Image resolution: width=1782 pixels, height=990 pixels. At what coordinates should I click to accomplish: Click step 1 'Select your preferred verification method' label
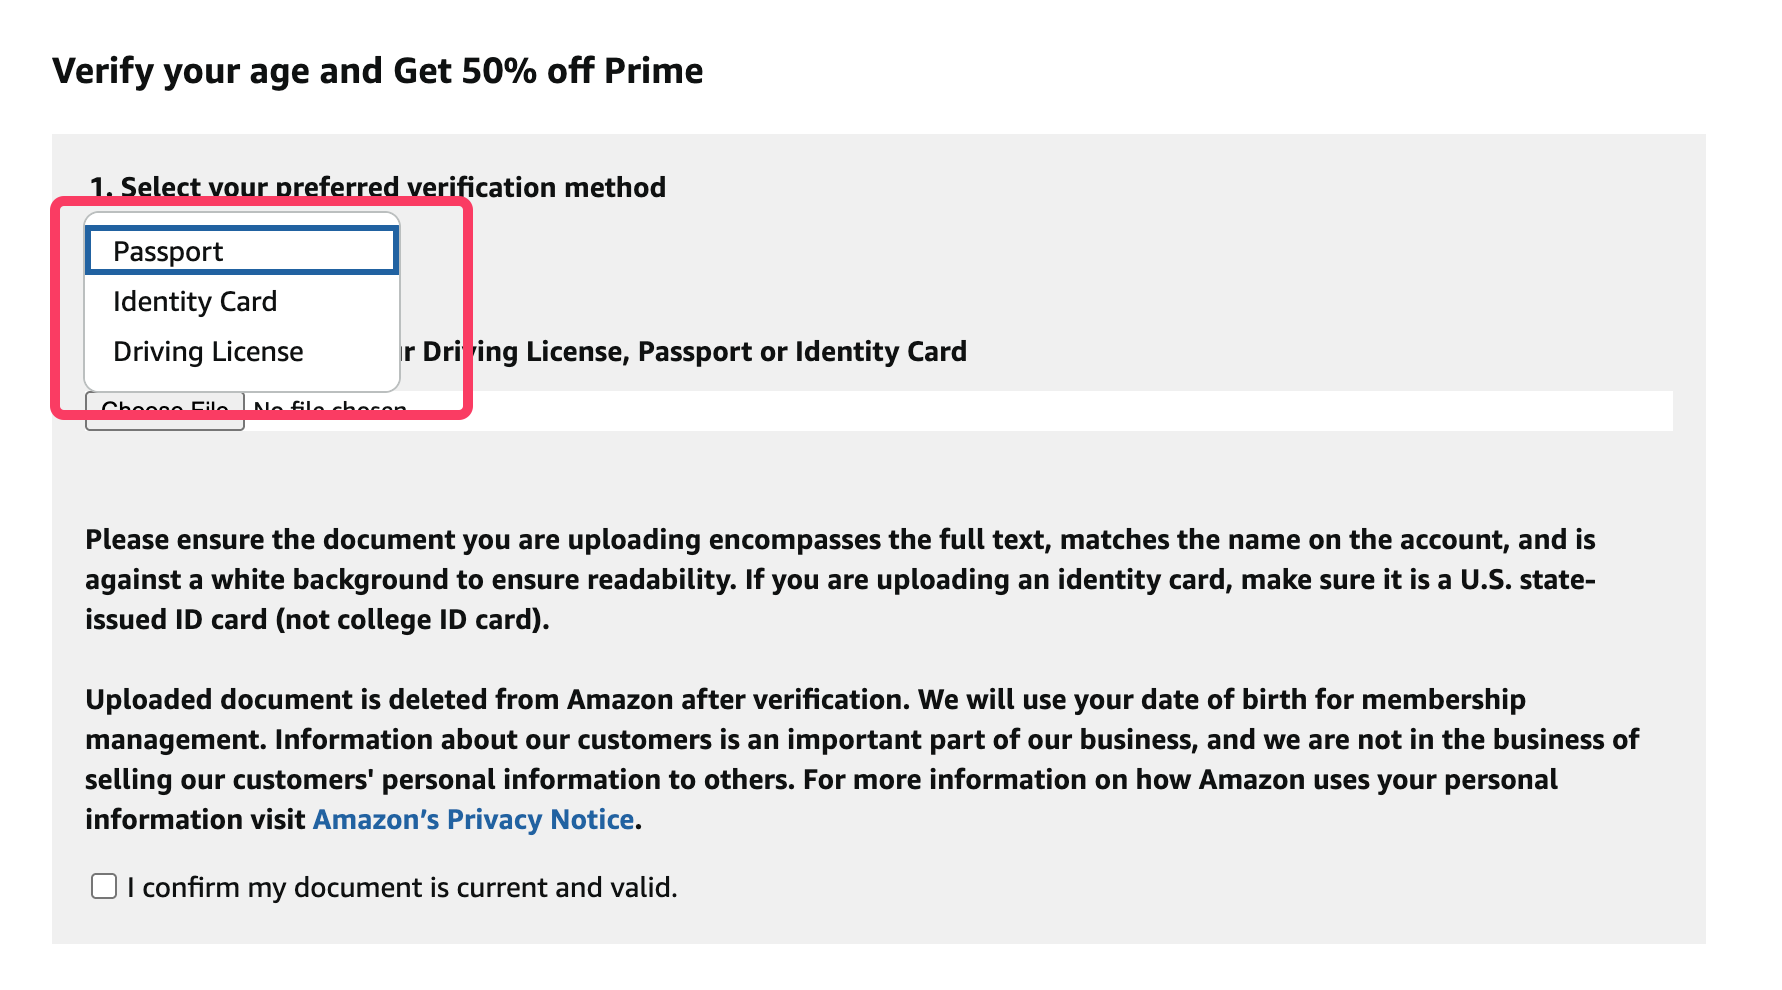coord(376,187)
